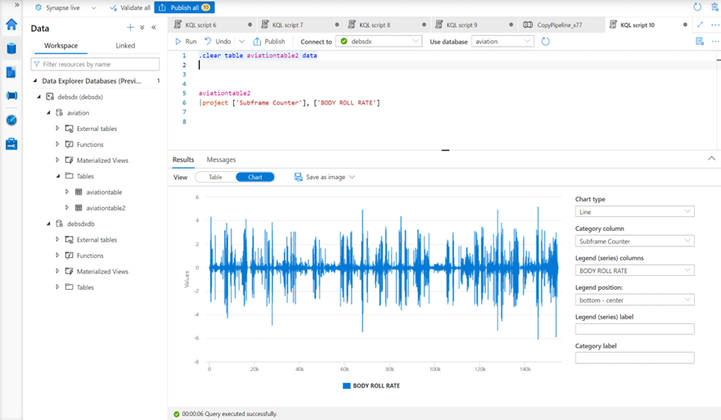
Task: Select the aviationtable table icon
Action: [79, 192]
